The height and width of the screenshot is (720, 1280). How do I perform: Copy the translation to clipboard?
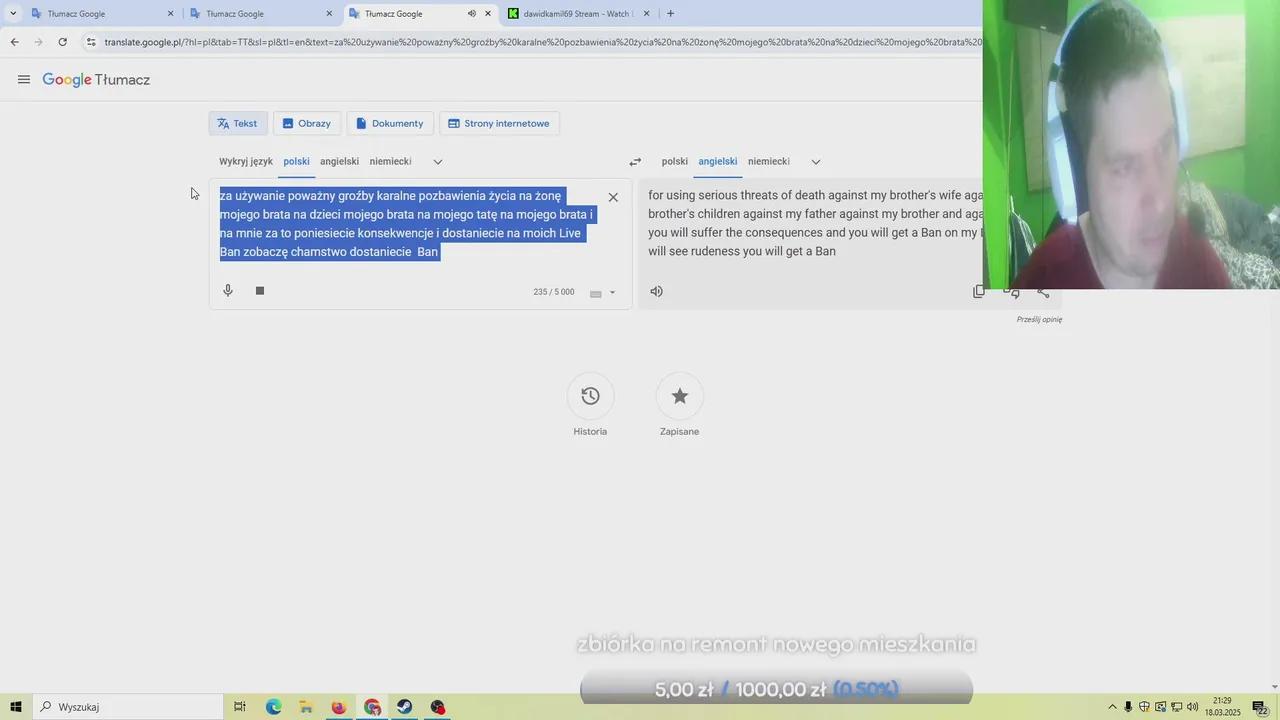pos(979,291)
